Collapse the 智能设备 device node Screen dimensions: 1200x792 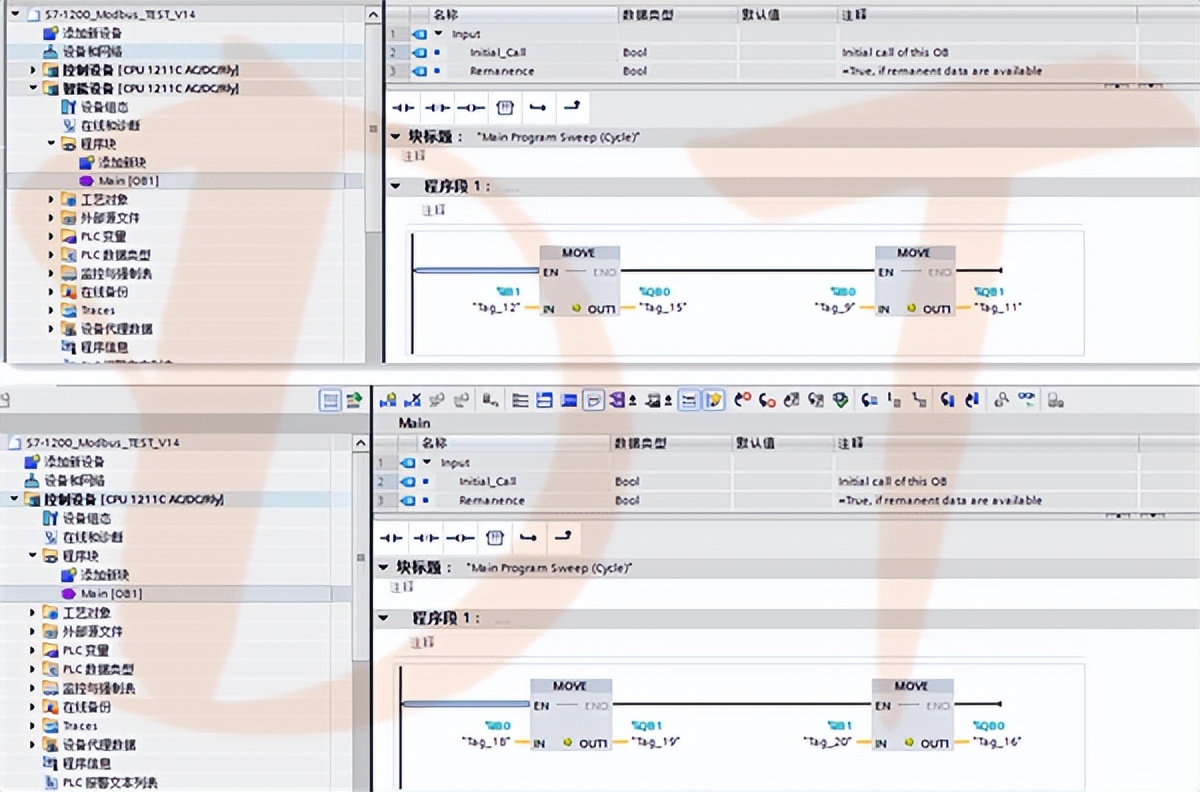coord(33,88)
